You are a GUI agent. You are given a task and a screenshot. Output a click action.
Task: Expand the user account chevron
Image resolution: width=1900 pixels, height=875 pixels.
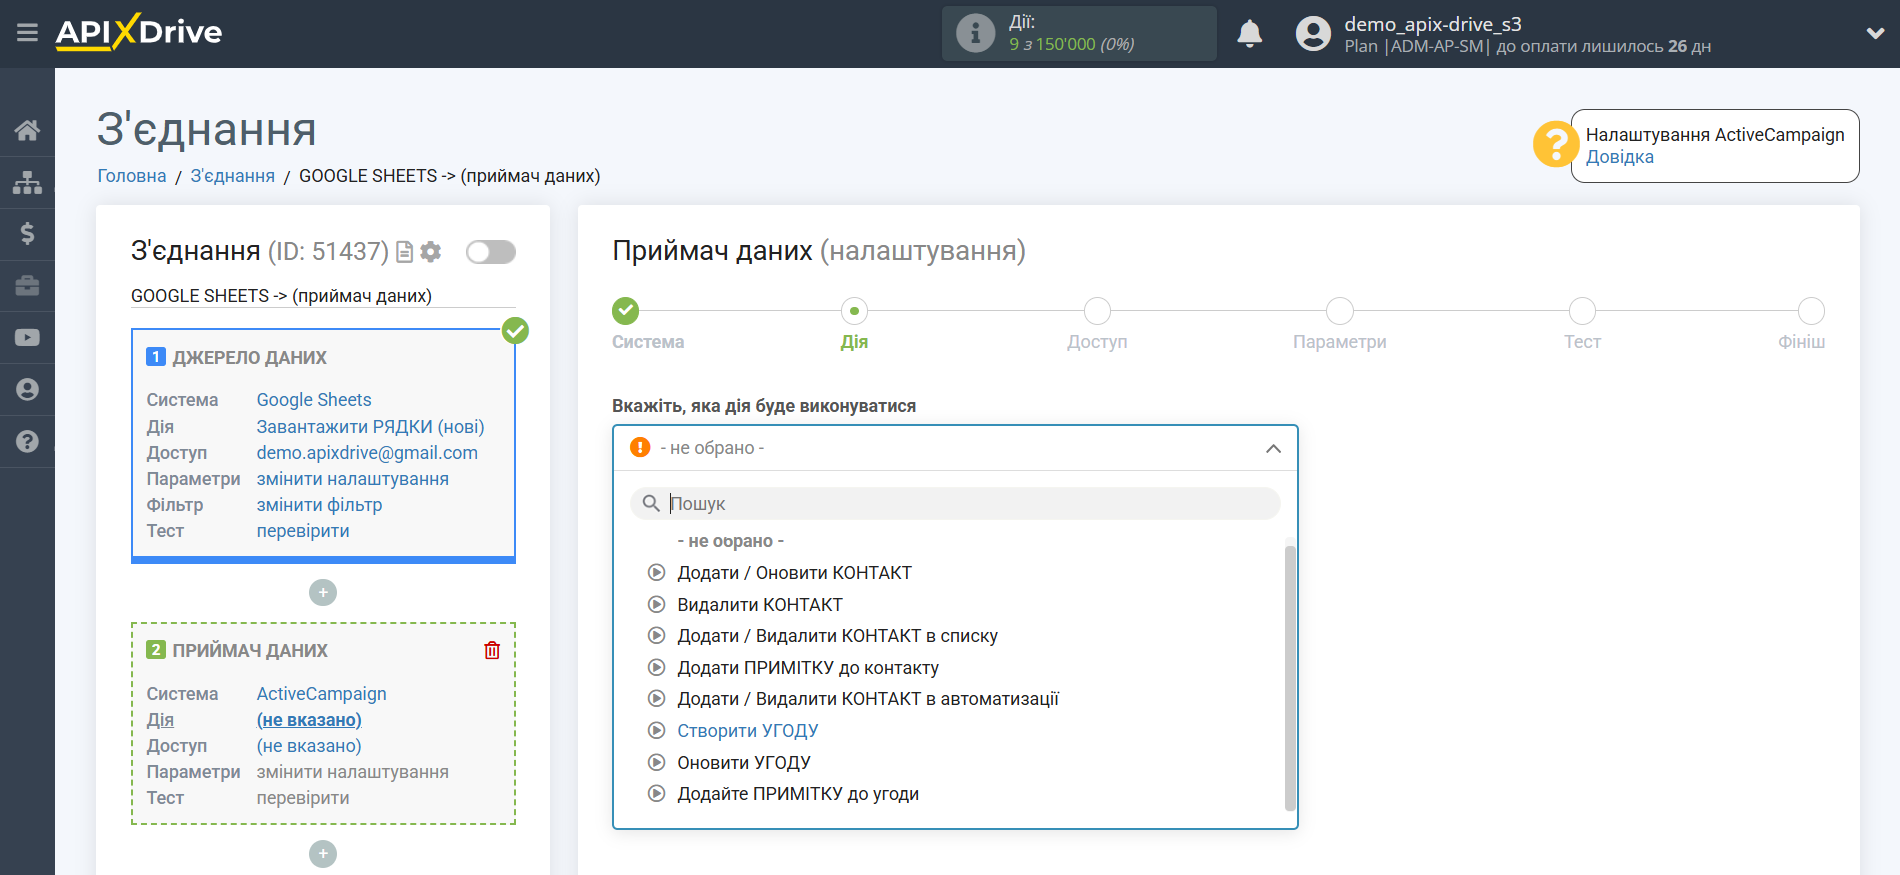(1875, 33)
